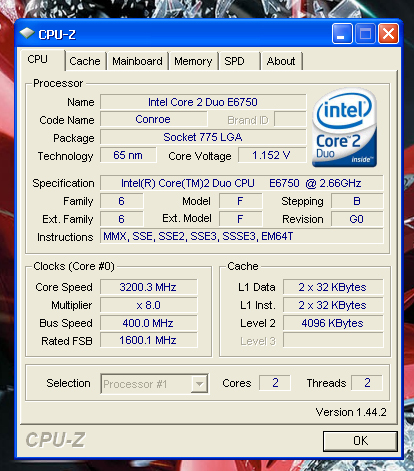
Task: Click the Specification field showing '@ 2.66GHz'
Action: click(x=242, y=183)
